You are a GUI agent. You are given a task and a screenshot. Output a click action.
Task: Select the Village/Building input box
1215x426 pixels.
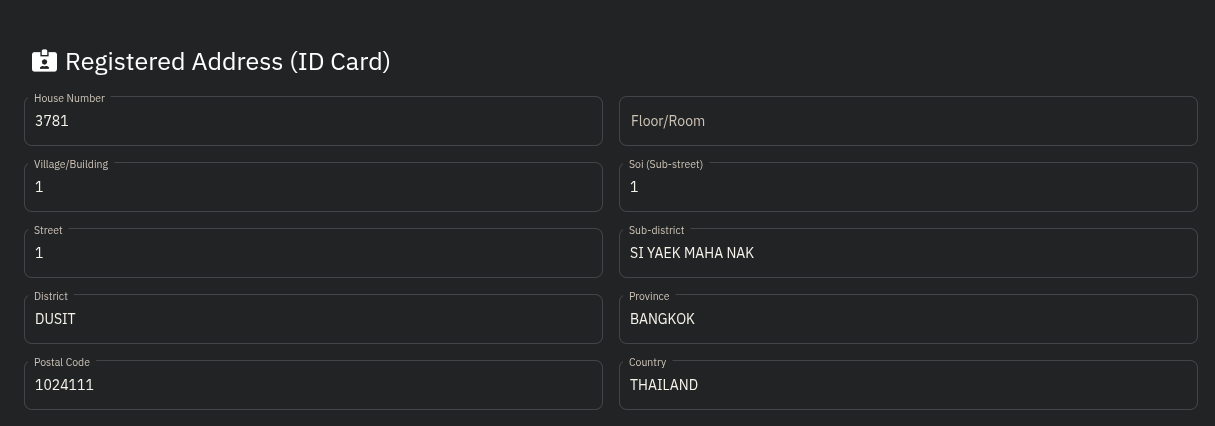[313, 188]
